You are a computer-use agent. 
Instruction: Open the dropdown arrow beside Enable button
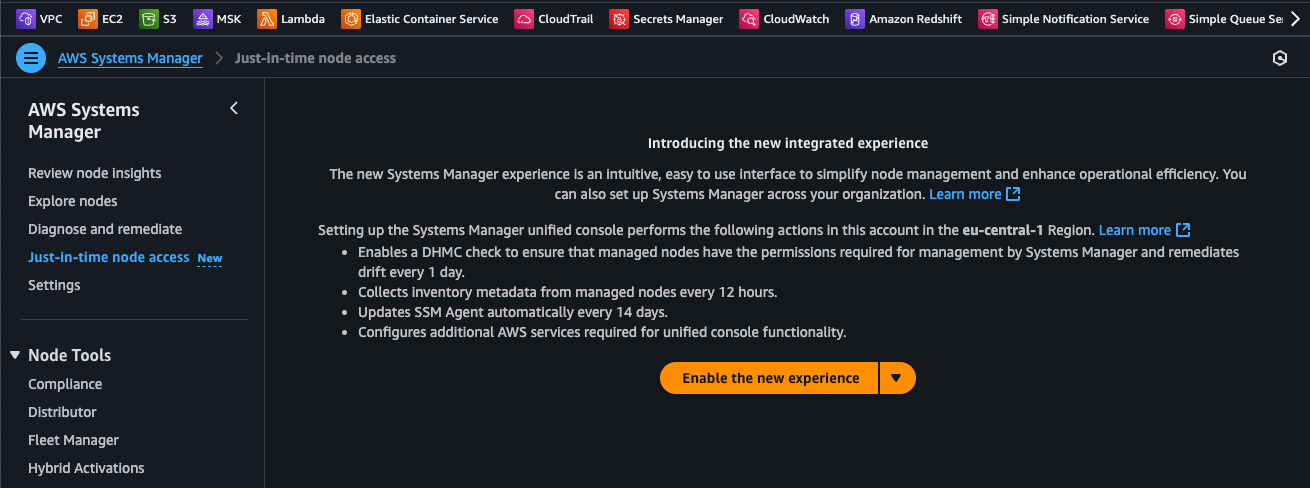click(896, 378)
